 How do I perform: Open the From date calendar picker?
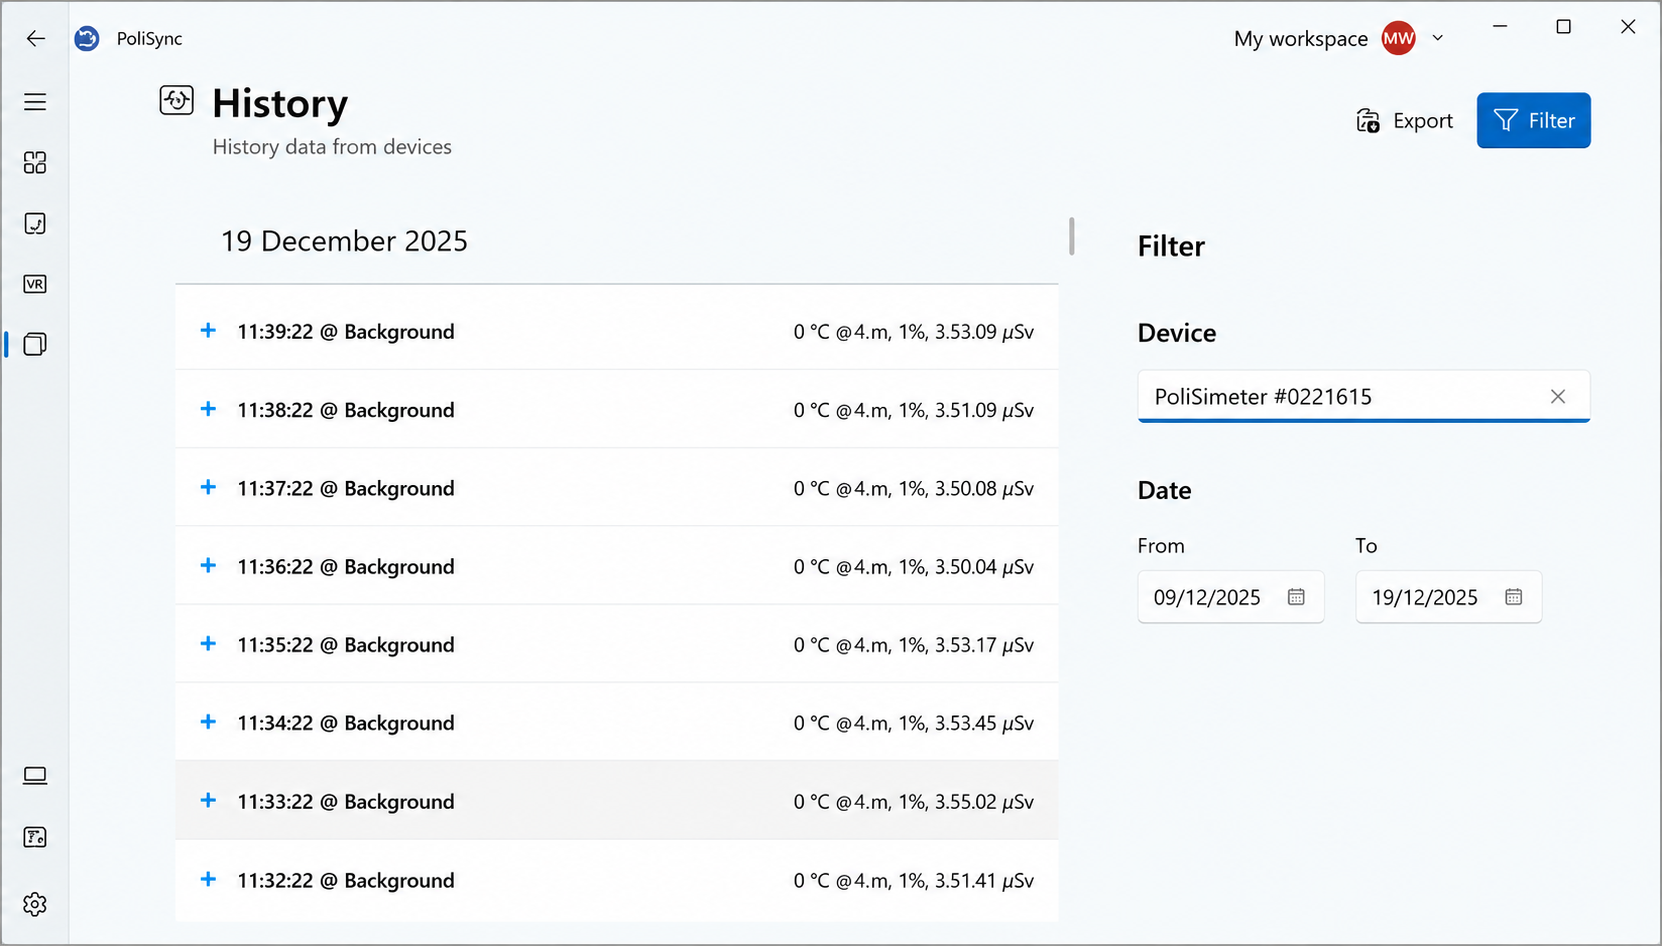1296,597
